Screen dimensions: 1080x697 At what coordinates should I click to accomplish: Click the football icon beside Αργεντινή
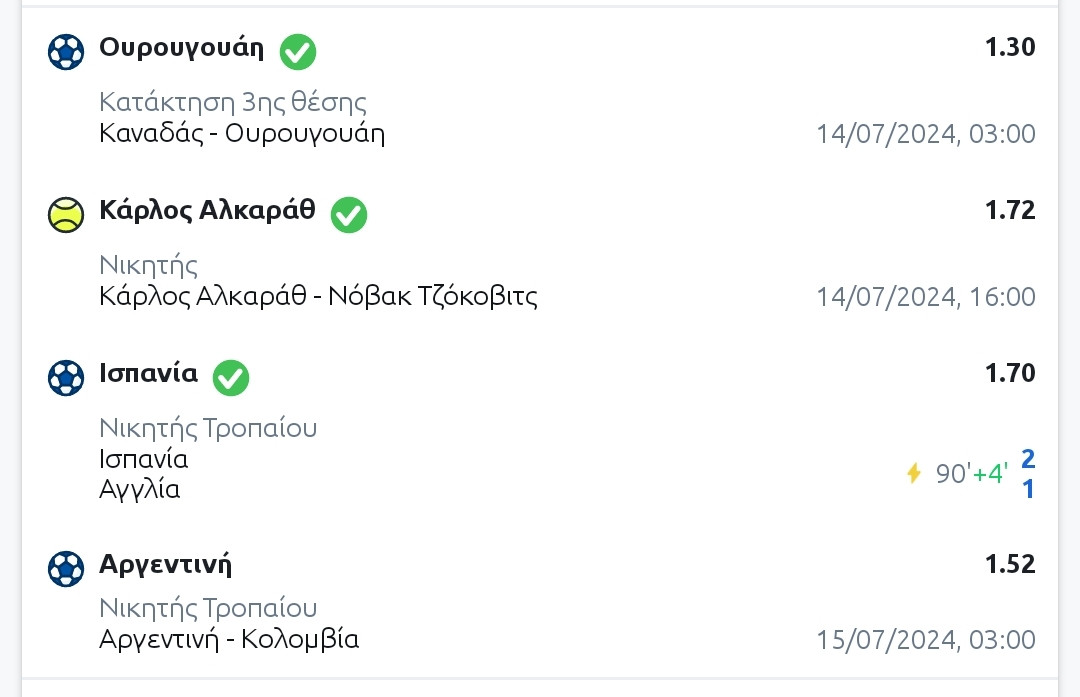click(66, 568)
